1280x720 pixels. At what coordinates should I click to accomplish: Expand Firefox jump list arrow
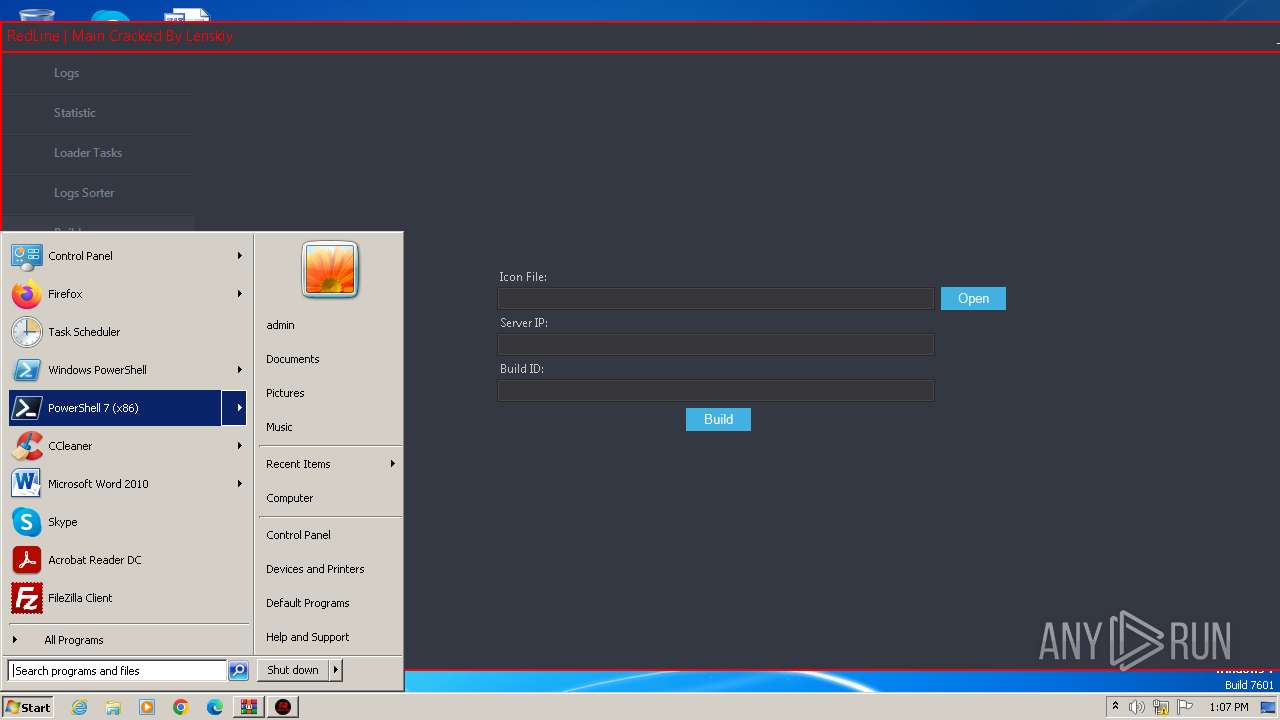[240, 294]
